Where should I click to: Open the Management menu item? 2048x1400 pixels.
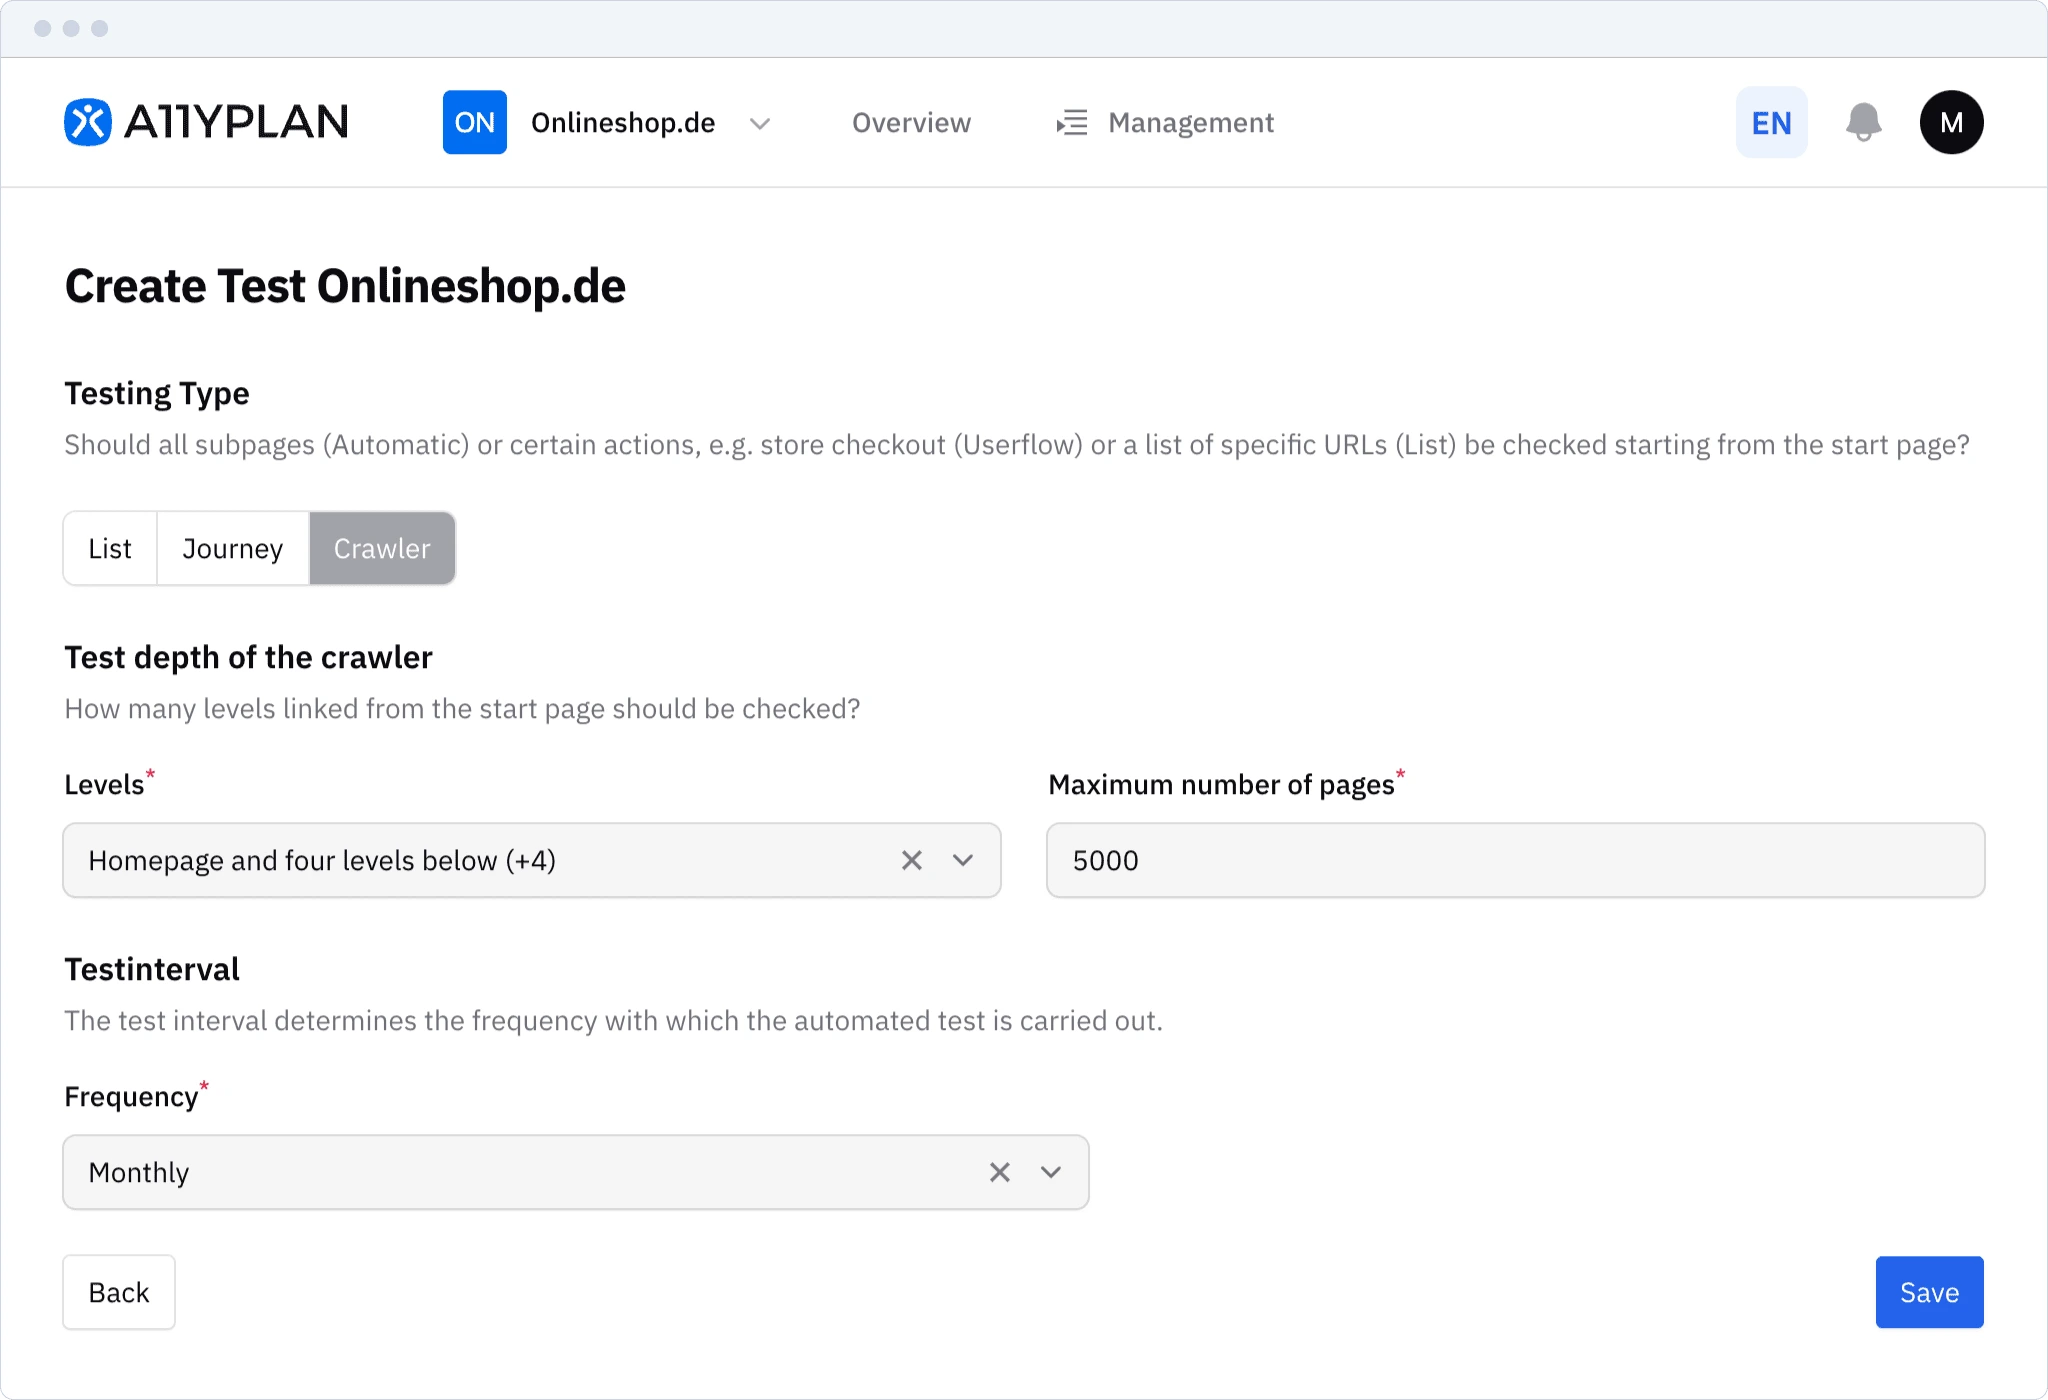point(1190,122)
